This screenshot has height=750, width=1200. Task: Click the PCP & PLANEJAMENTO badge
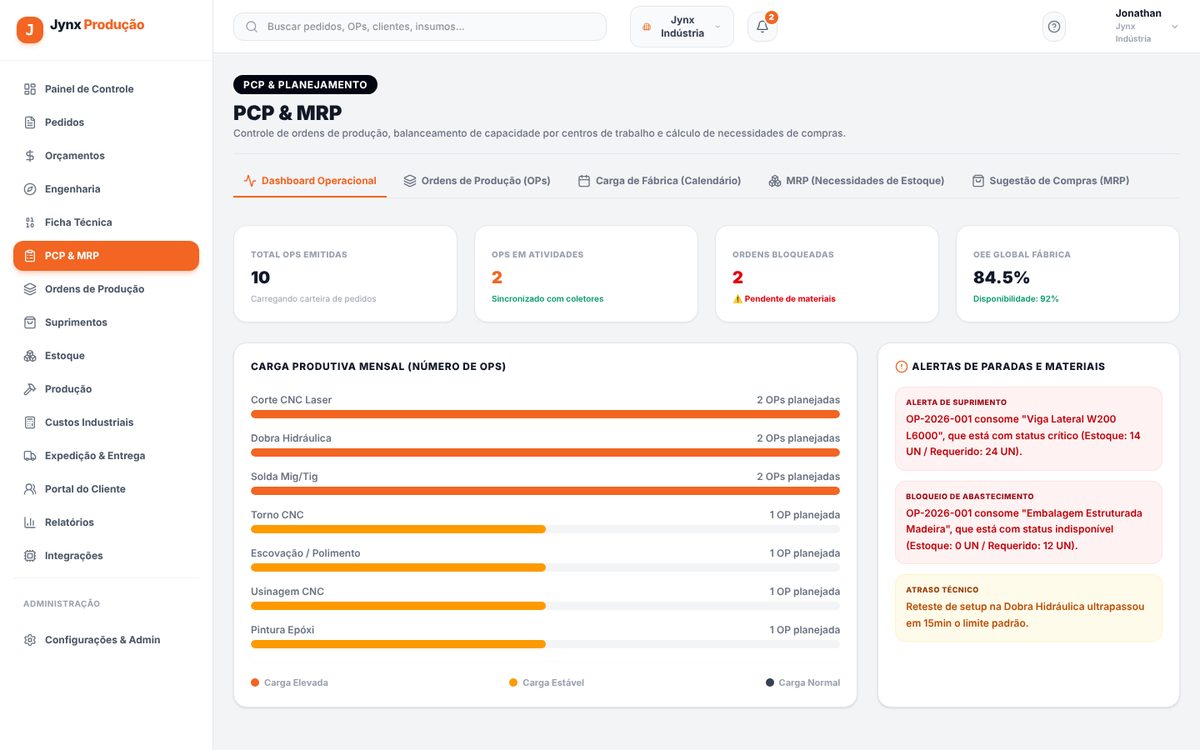point(305,85)
